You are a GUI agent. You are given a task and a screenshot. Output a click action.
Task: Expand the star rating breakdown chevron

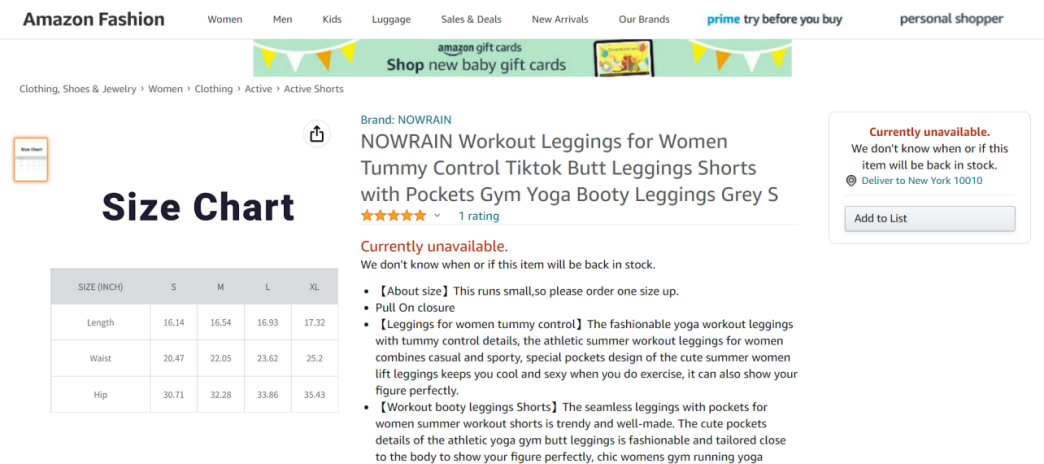tap(437, 216)
